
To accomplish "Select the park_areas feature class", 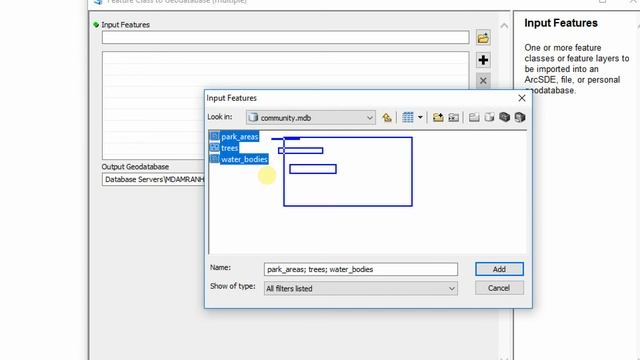I will coord(240,137).
